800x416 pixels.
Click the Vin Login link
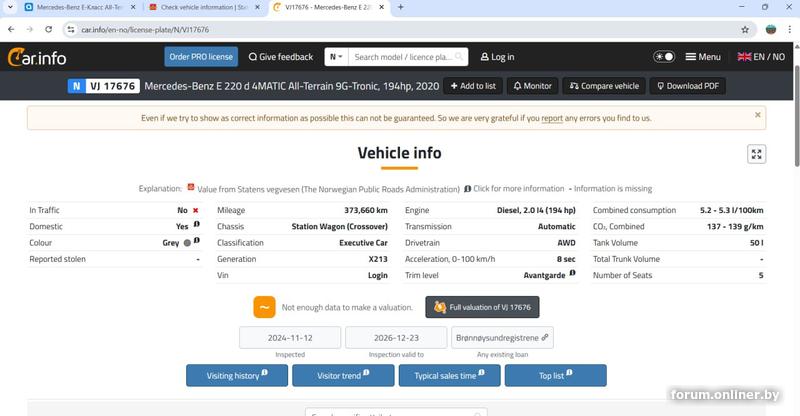click(378, 275)
